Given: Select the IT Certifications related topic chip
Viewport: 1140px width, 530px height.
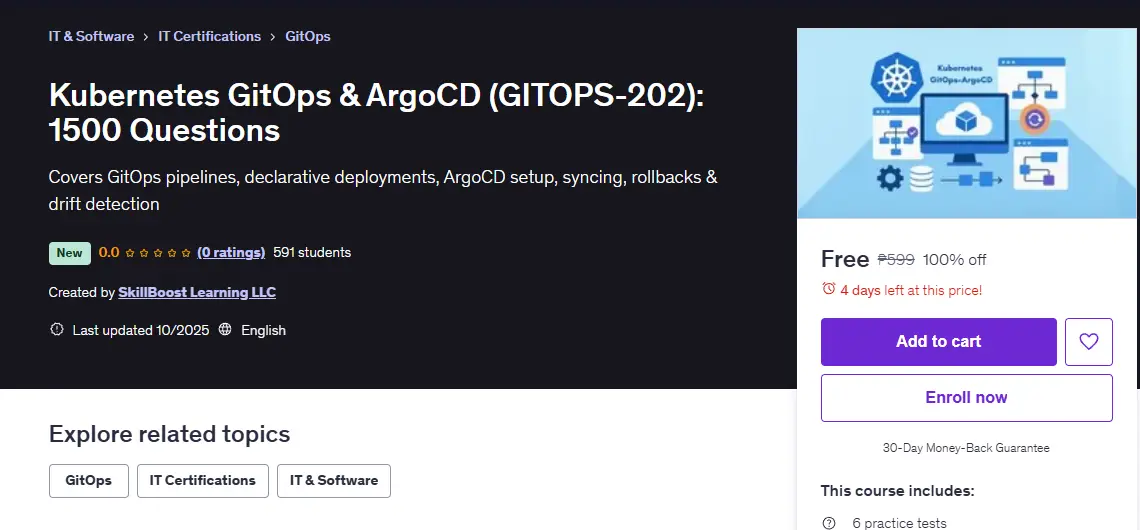Looking at the screenshot, I should point(203,481).
